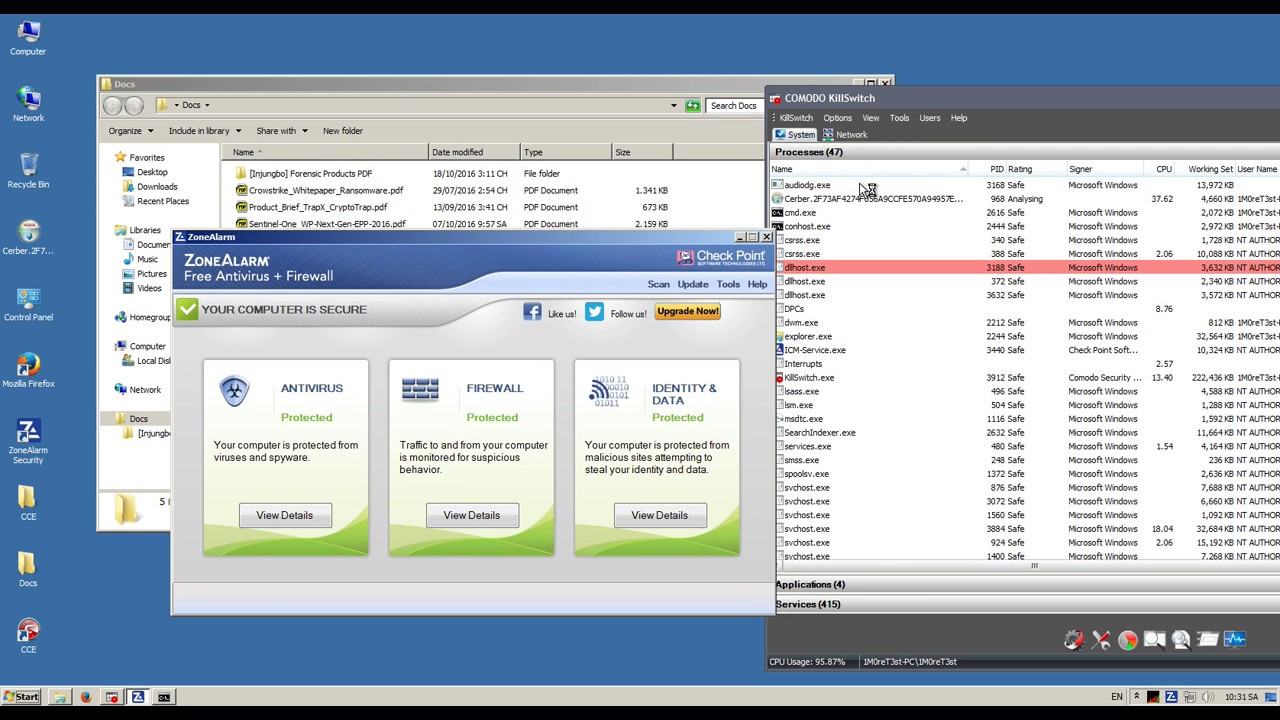Expand the Services (415) section
Screen dimensions: 1280x720
point(808,604)
